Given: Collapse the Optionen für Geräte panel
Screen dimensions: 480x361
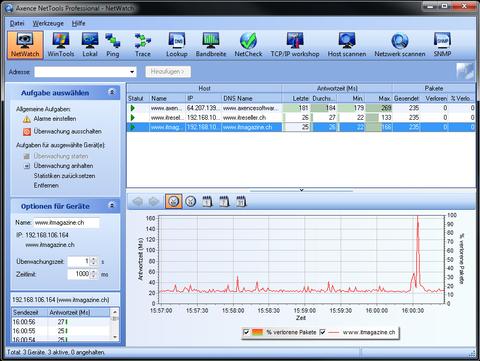Looking at the screenshot, I should click(x=112, y=205).
